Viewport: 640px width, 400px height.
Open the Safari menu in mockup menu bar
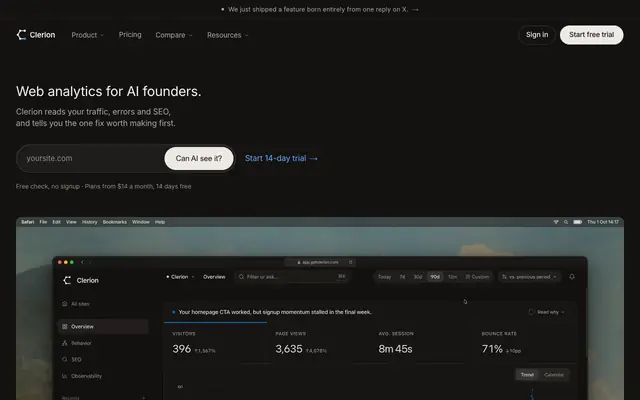coord(28,222)
